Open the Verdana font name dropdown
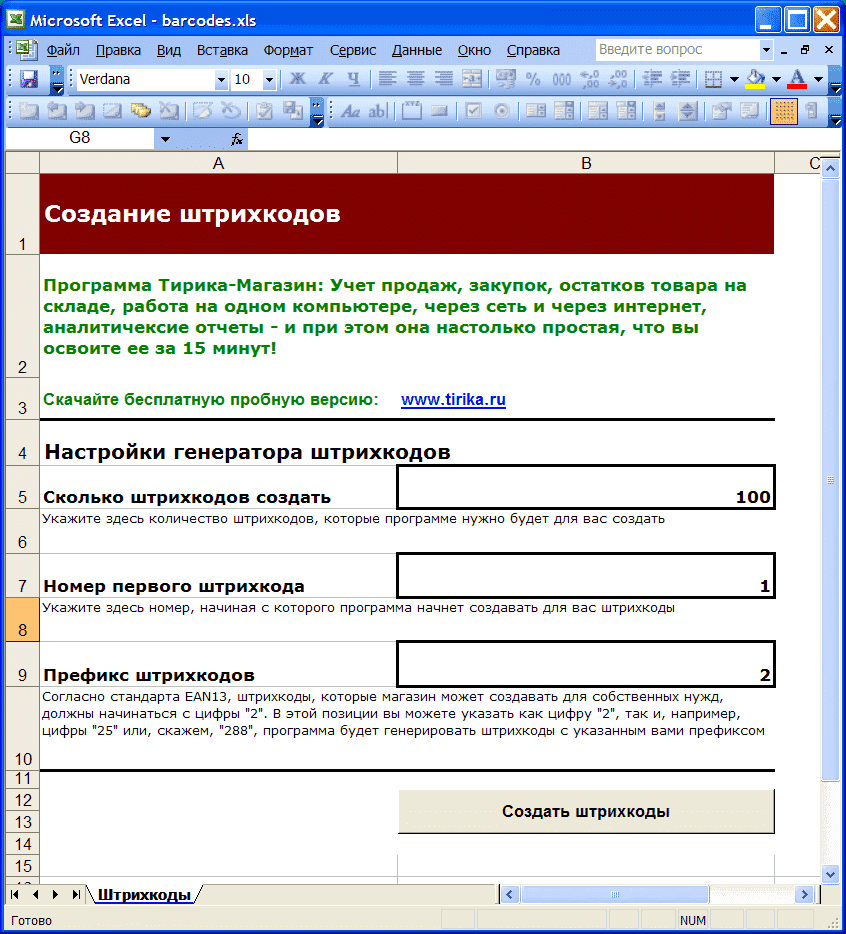Screen dimensions: 846x934 pyautogui.click(x=221, y=80)
